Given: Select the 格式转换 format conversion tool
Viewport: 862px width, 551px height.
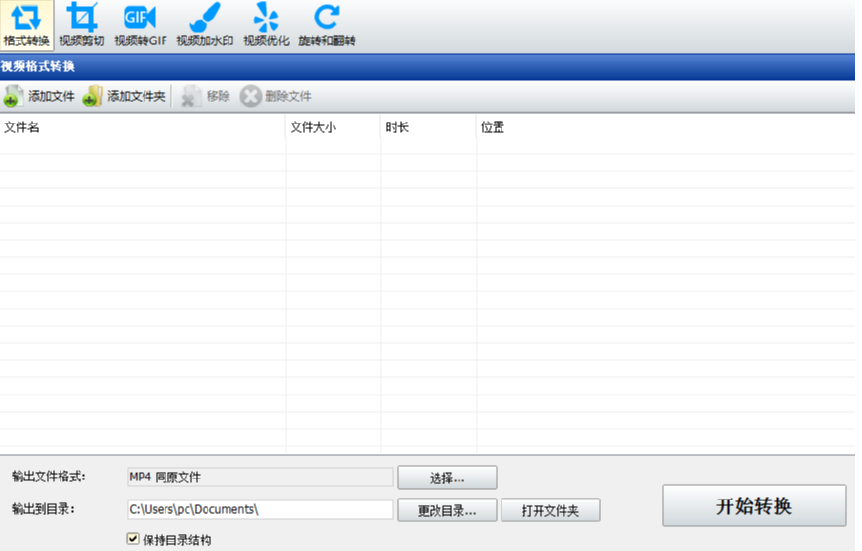Looking at the screenshot, I should pyautogui.click(x=26, y=25).
